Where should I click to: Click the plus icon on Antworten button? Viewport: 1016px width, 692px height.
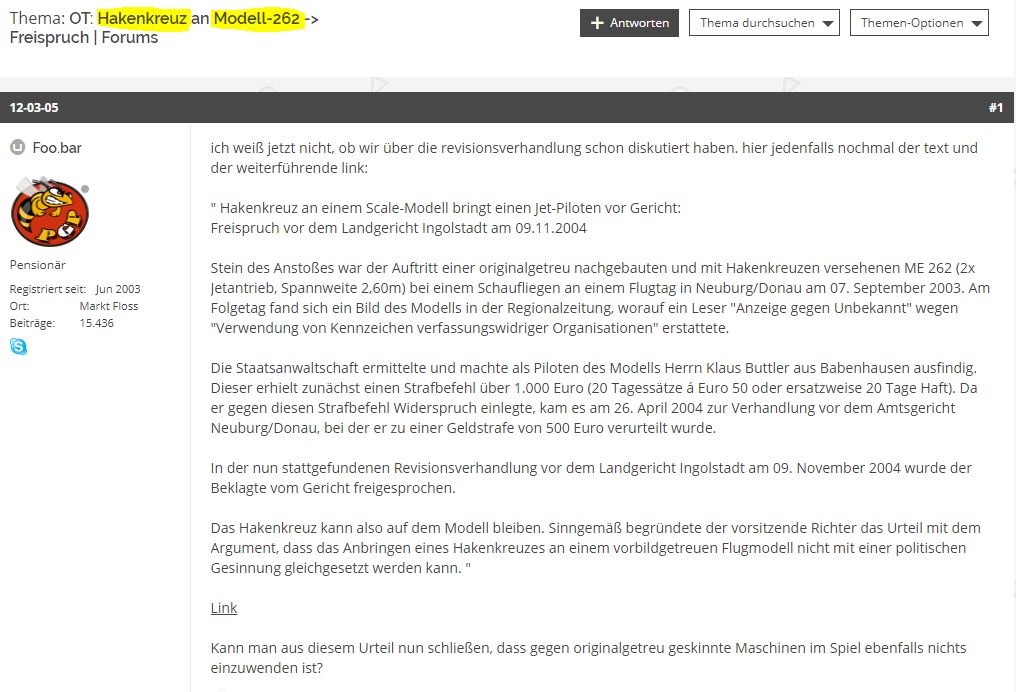click(x=597, y=23)
